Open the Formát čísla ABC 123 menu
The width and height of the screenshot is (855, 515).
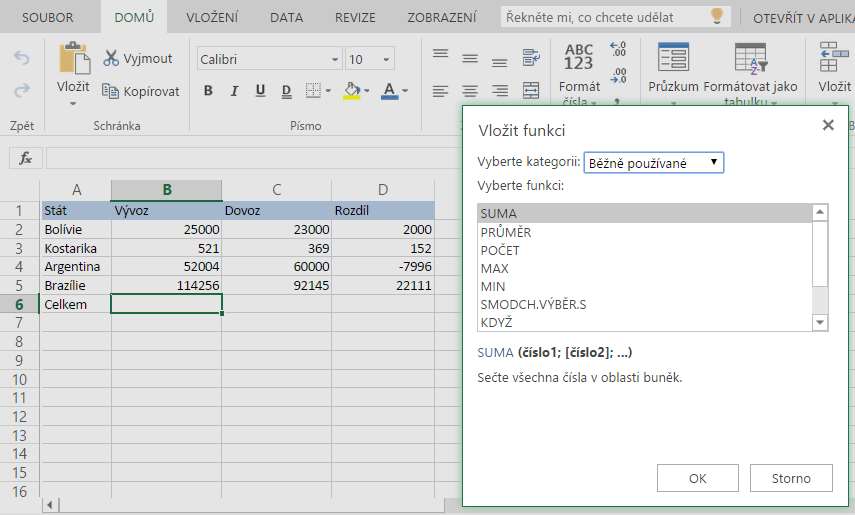coord(579,74)
